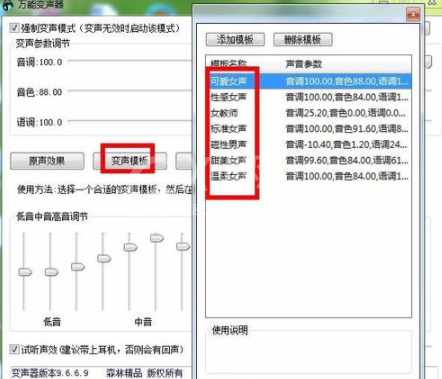442x379 pixels.
Task: Click parameters 音调-10.40,音色1.20 cell
Action: pos(347,145)
